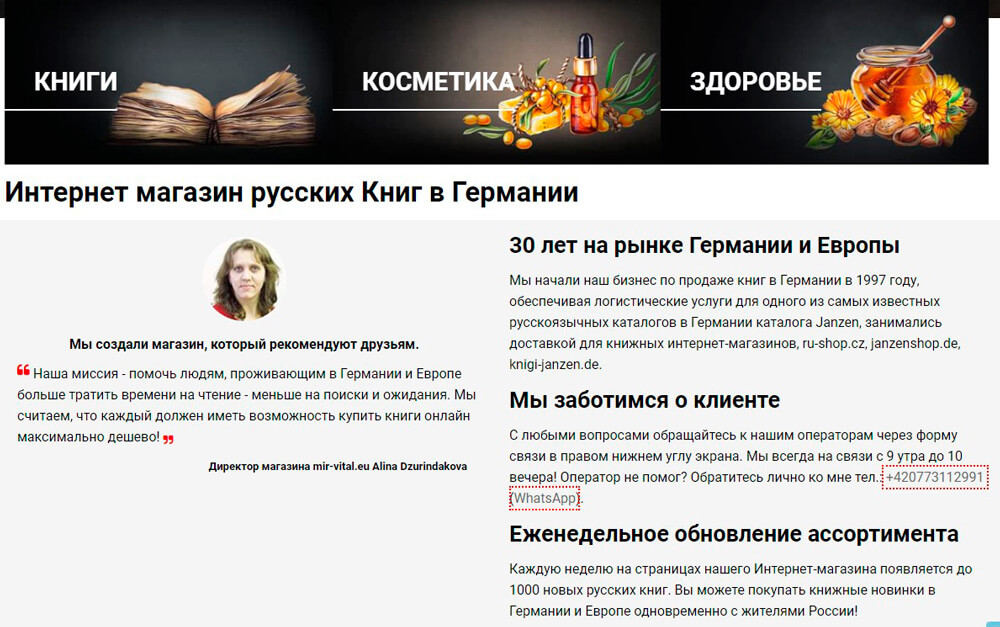Viewport: 1000px width, 627px height.
Task: Click the bold "Мы создали магазин" slogan
Action: (x=243, y=343)
